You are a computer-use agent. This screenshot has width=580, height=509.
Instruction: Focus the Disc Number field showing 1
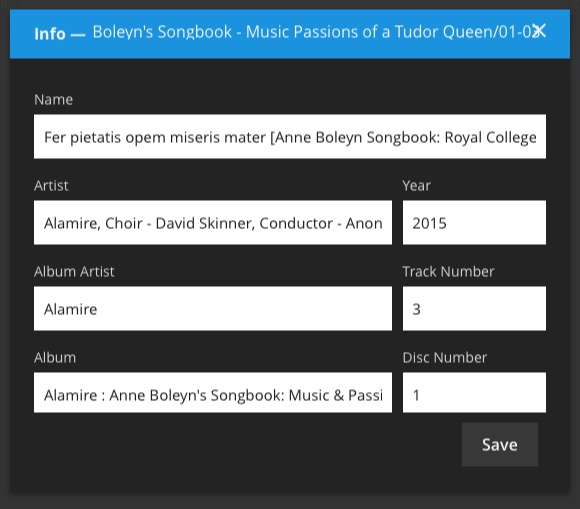[x=474, y=392]
